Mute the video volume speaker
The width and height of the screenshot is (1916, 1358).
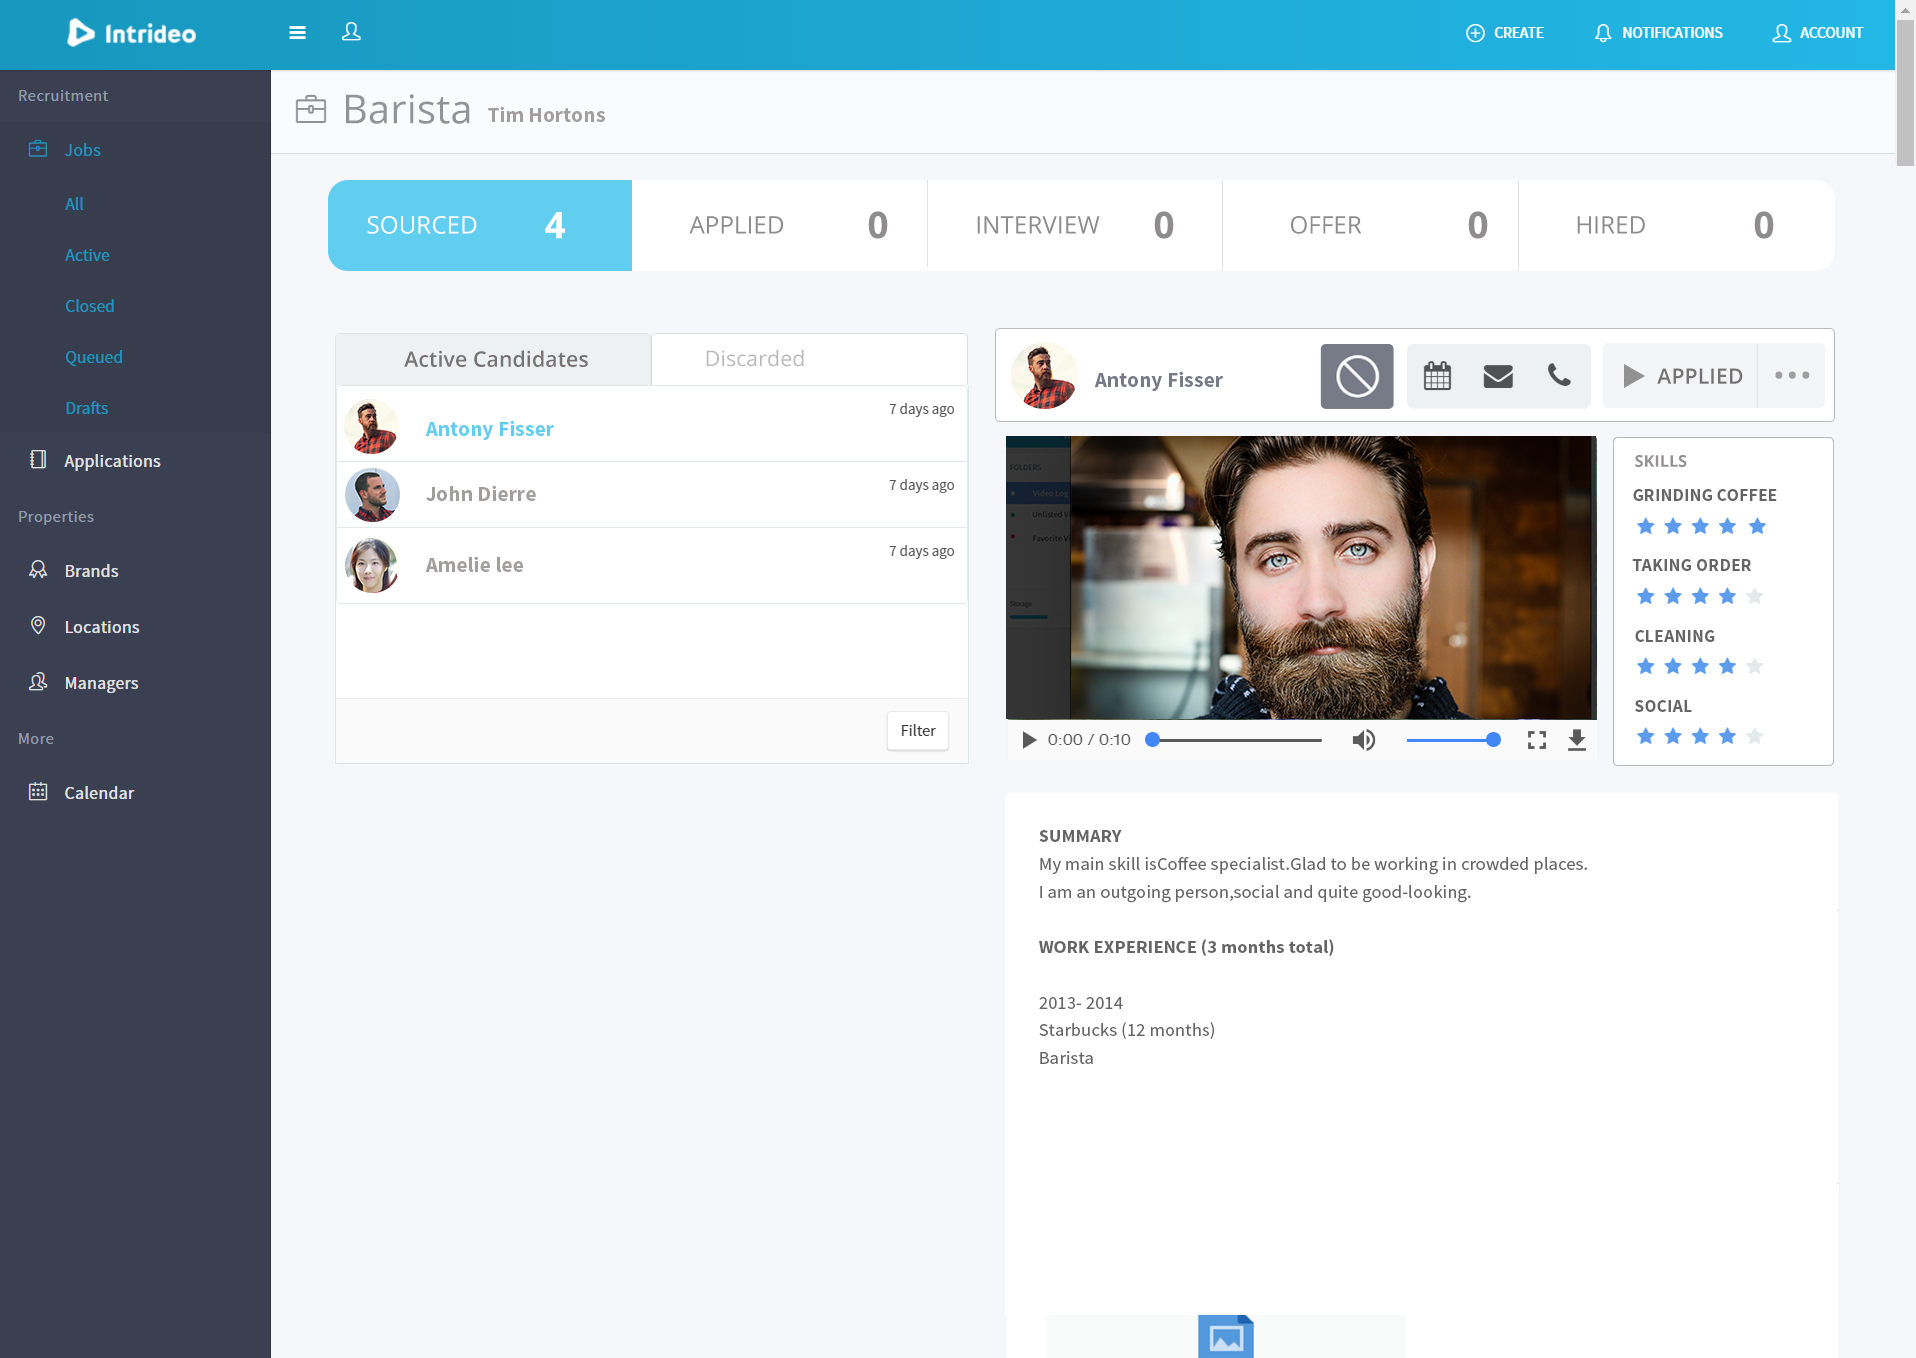[x=1363, y=740]
